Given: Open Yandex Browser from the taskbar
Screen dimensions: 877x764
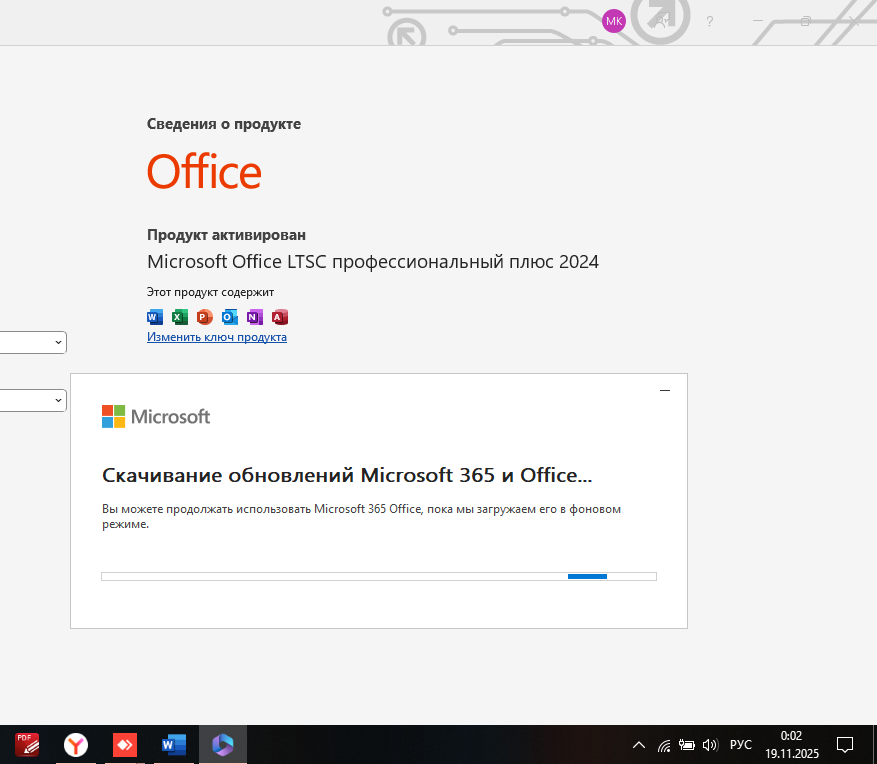Looking at the screenshot, I should coord(76,745).
